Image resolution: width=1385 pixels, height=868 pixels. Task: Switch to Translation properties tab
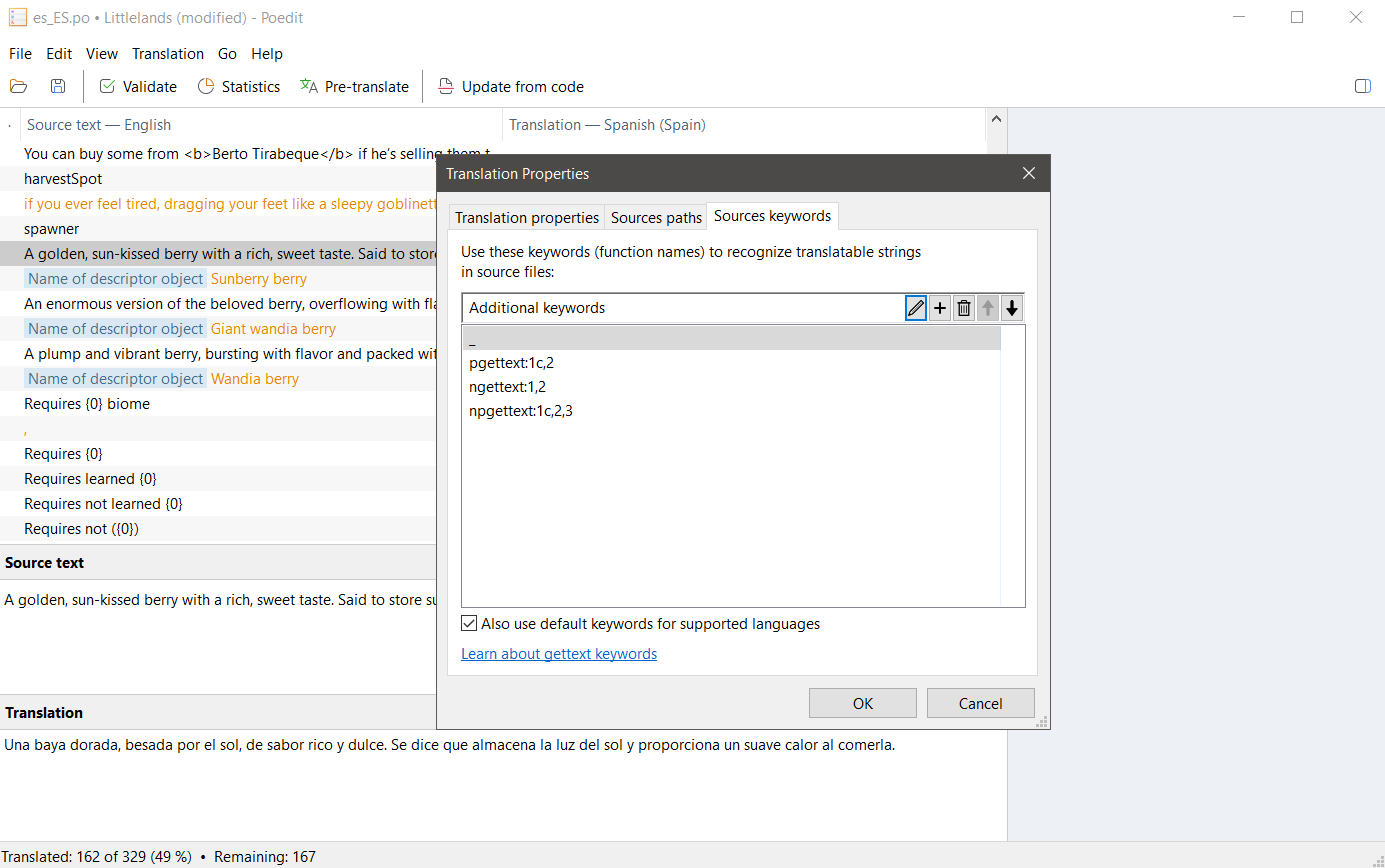pyautogui.click(x=526, y=217)
